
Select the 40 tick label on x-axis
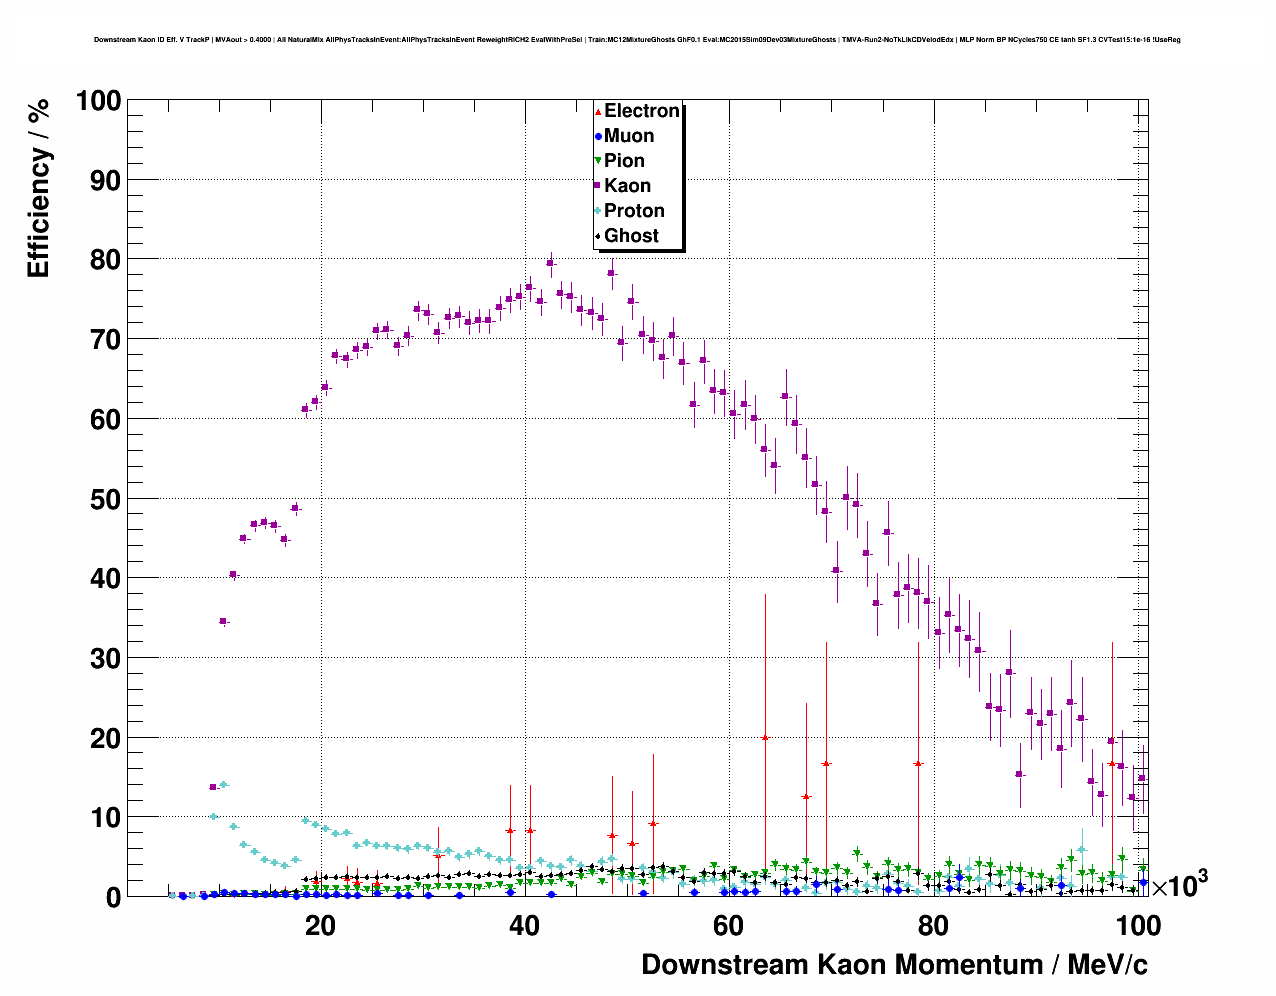click(x=524, y=926)
